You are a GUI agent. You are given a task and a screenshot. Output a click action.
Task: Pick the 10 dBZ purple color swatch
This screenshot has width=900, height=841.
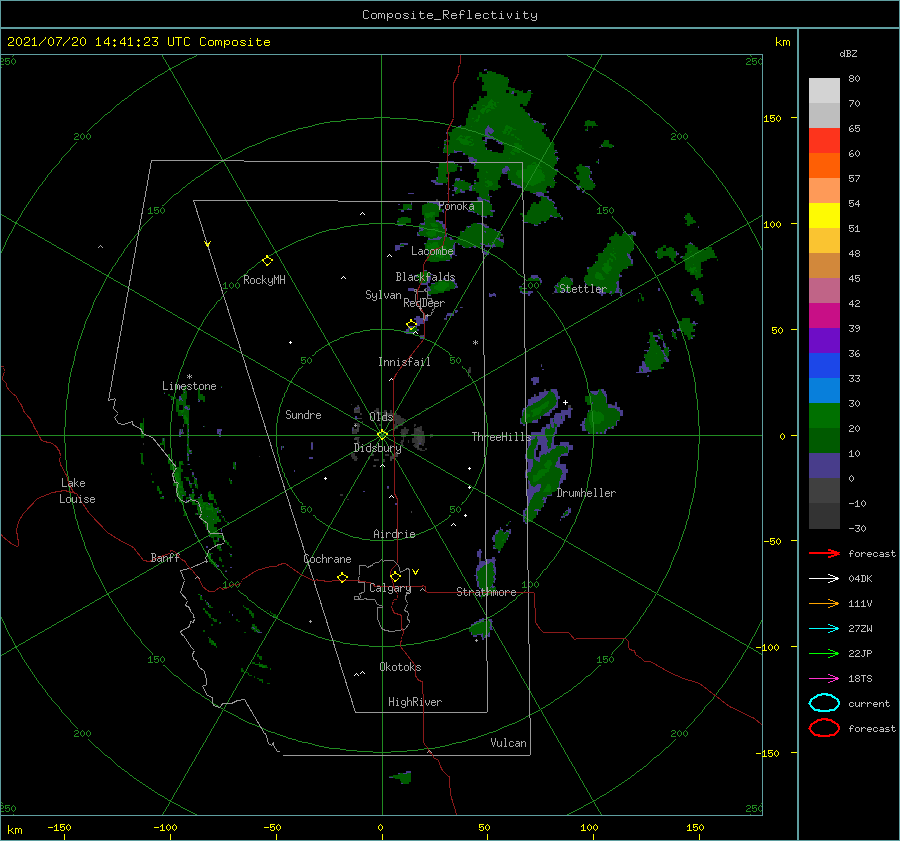(x=824, y=466)
